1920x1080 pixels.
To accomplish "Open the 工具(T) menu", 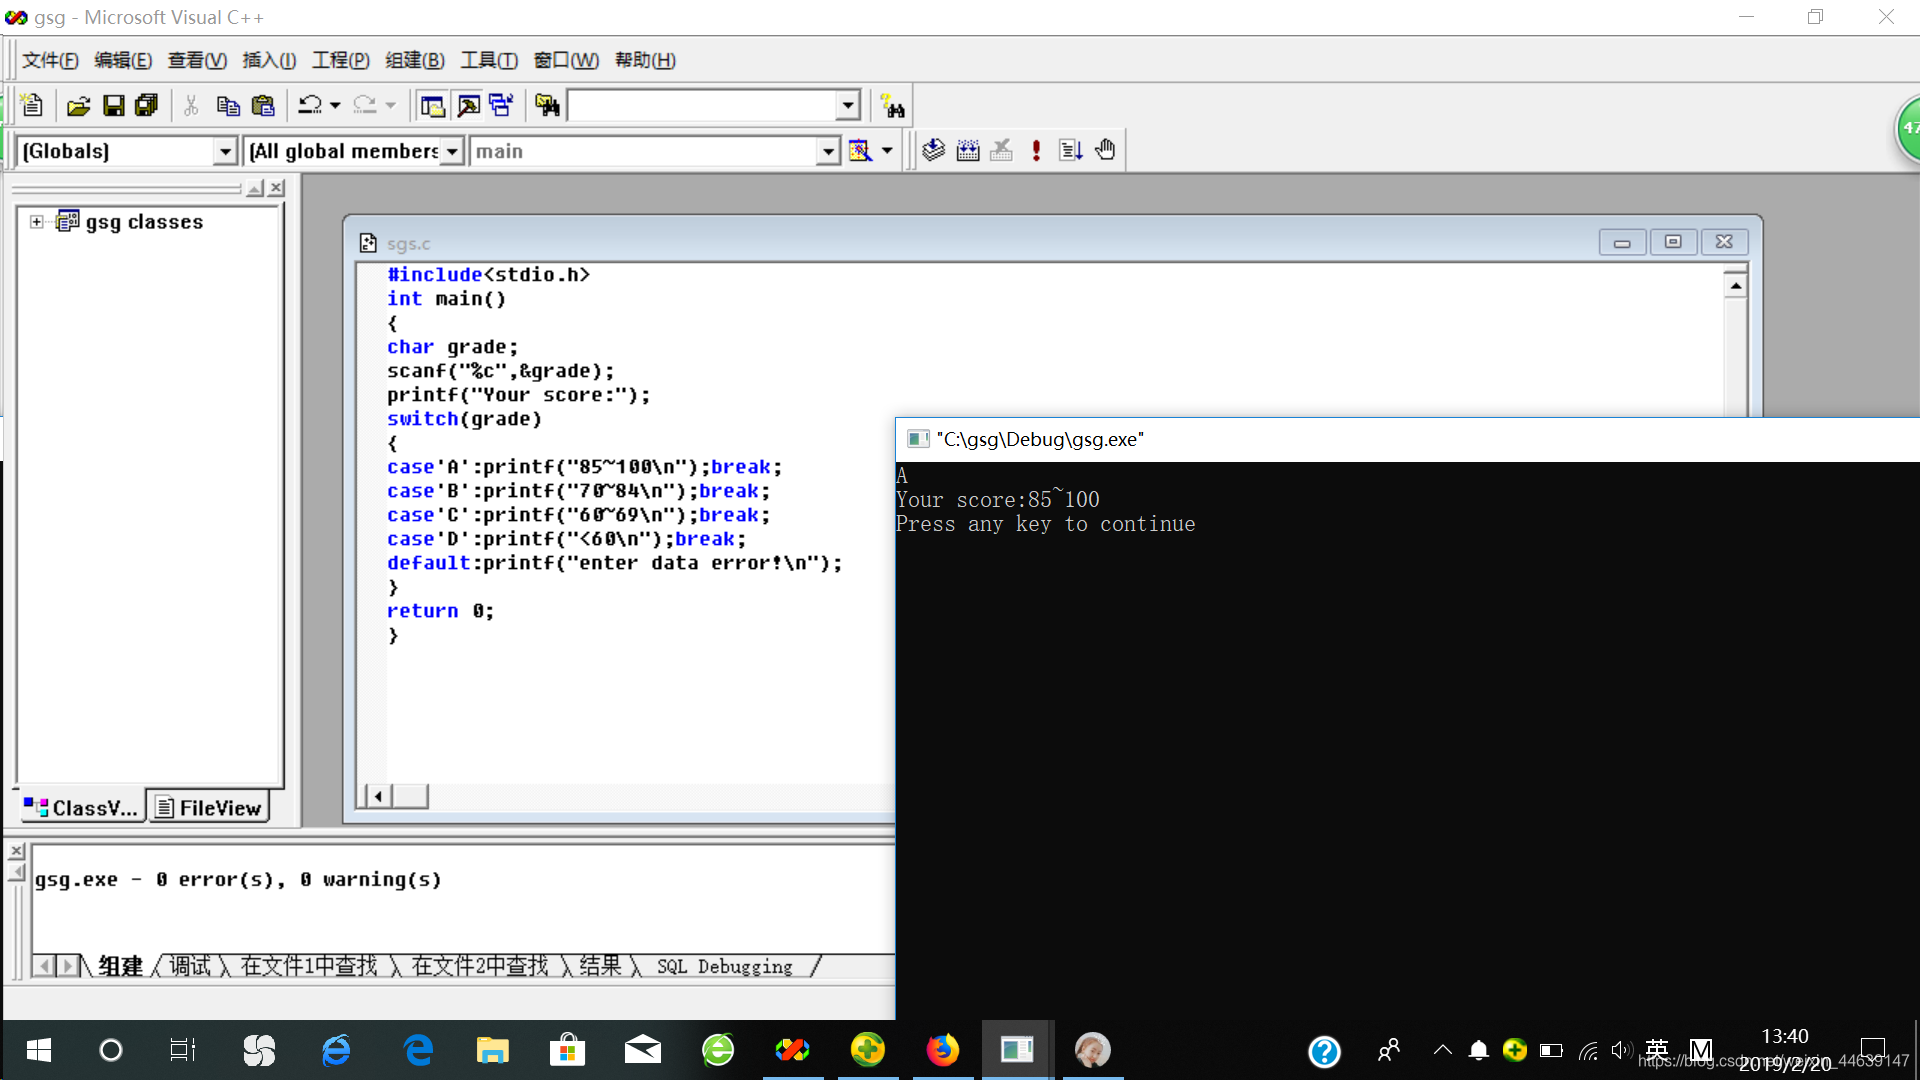I will click(489, 60).
